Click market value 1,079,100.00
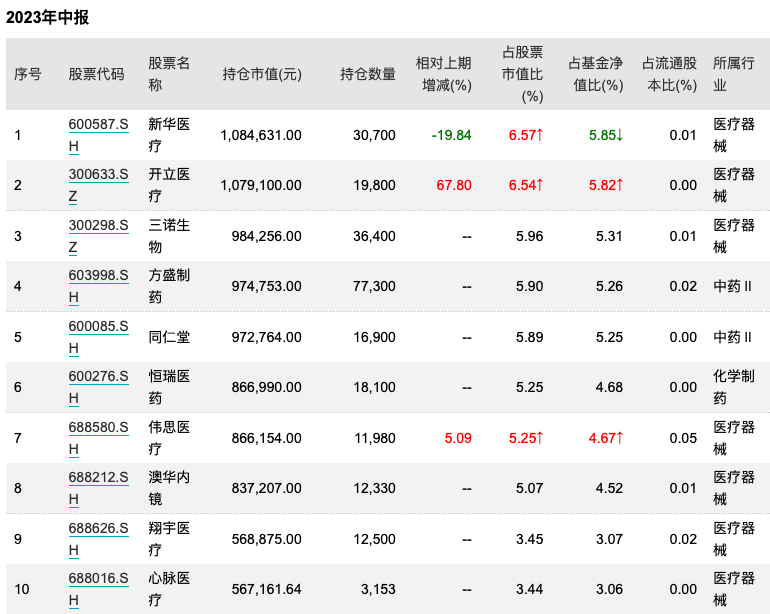The height and width of the screenshot is (614, 770). pos(261,185)
